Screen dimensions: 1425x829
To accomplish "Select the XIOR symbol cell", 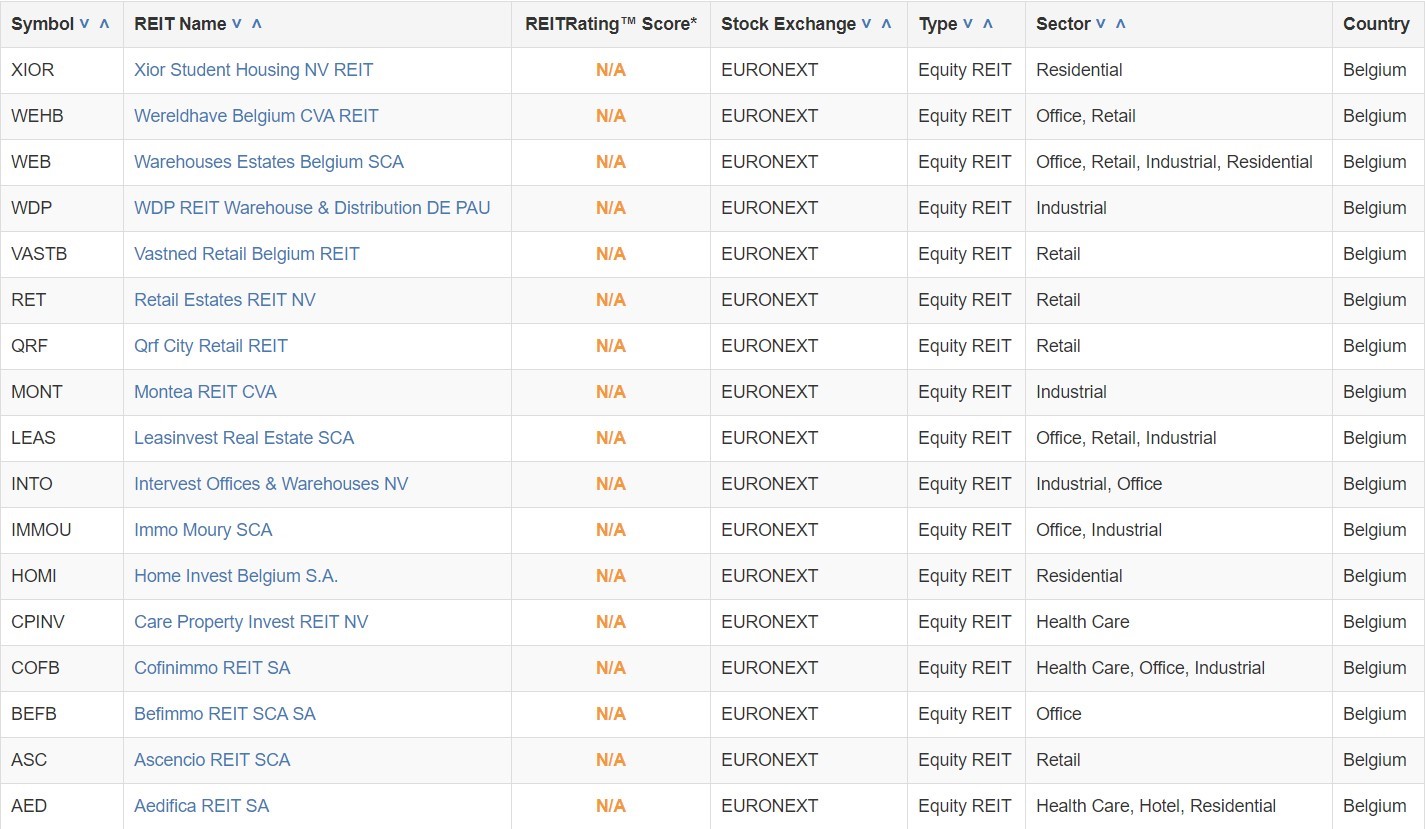I will tap(62, 70).
